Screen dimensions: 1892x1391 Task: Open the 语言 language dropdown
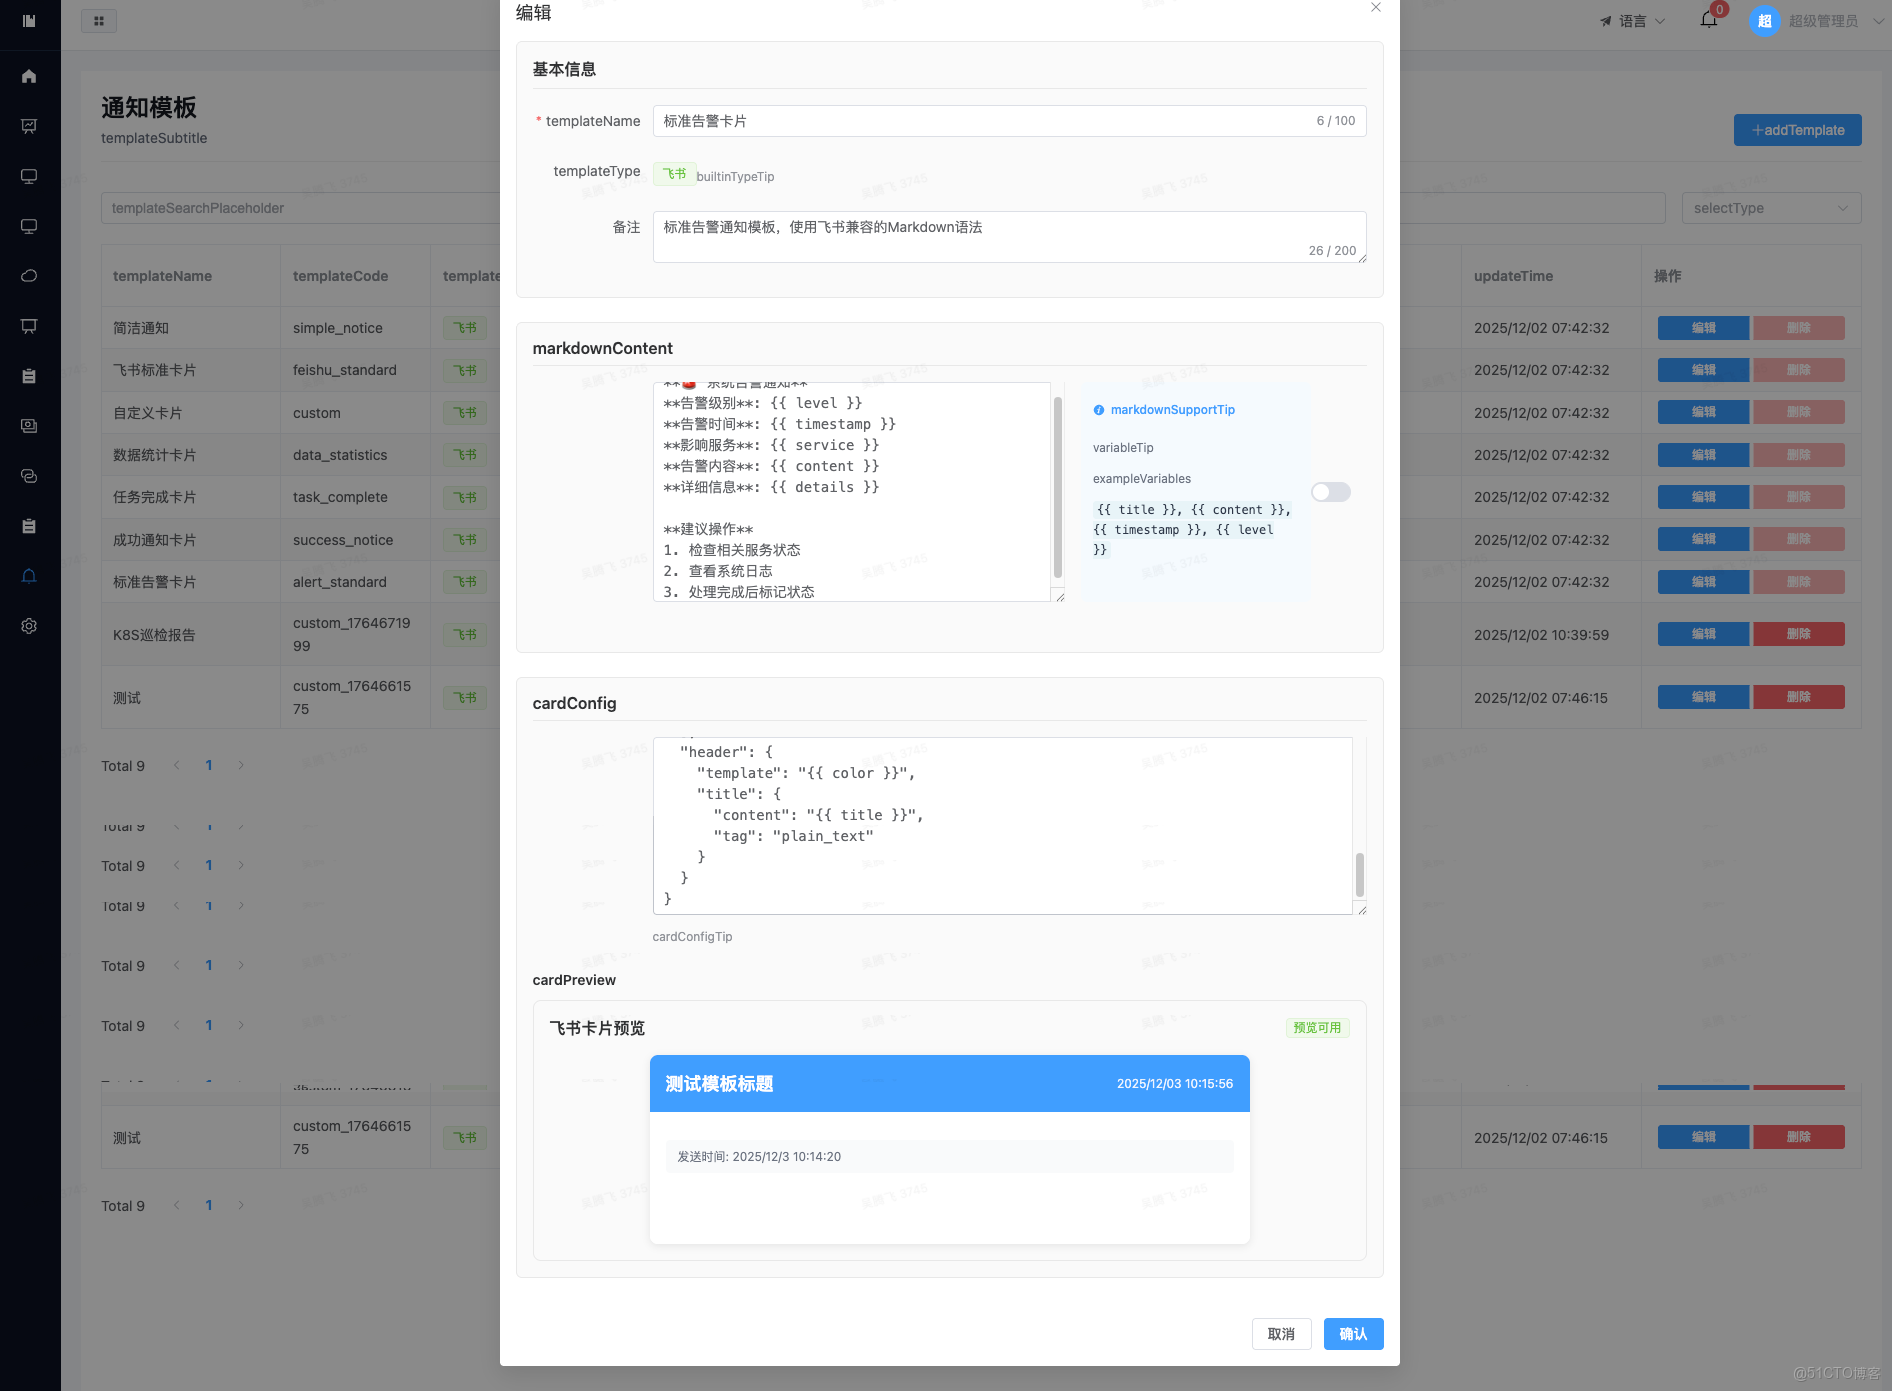[1633, 21]
